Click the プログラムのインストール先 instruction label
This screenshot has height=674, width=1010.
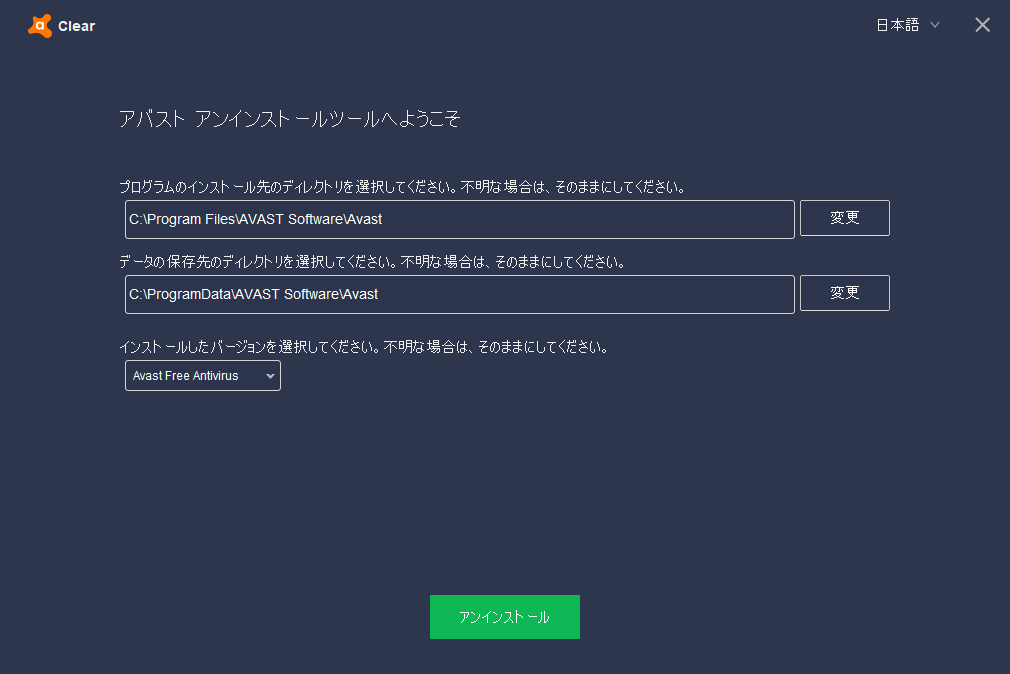coord(400,187)
